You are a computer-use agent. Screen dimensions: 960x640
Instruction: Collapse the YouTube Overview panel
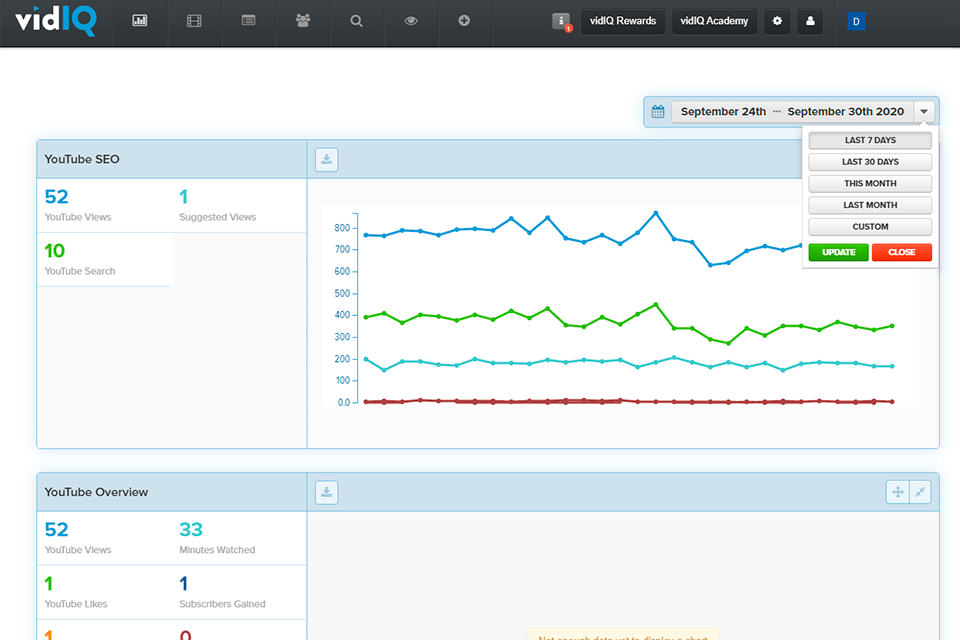[920, 492]
